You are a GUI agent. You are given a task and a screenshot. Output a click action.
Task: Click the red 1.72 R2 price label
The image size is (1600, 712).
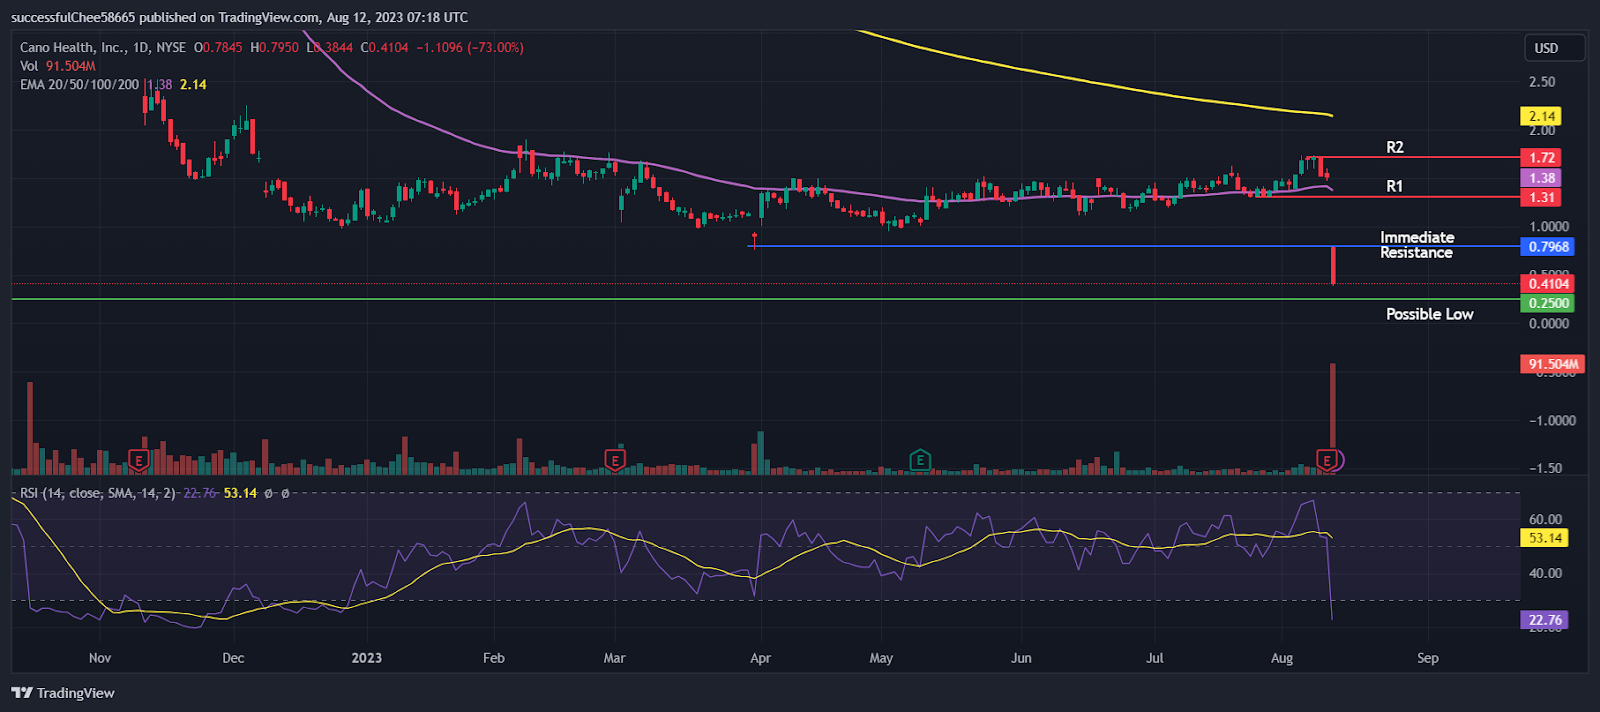click(1542, 157)
